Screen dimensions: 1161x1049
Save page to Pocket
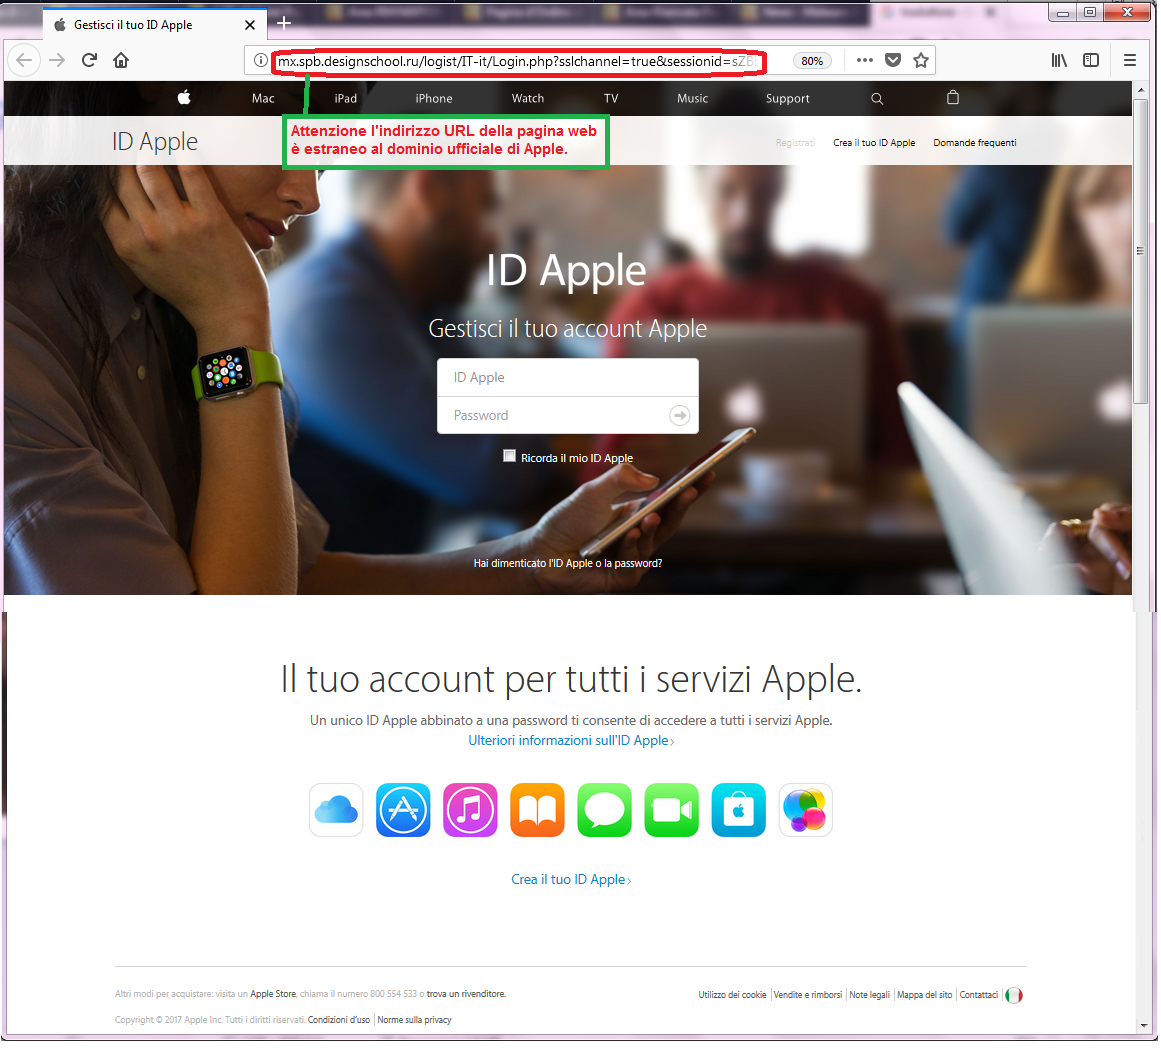[894, 61]
